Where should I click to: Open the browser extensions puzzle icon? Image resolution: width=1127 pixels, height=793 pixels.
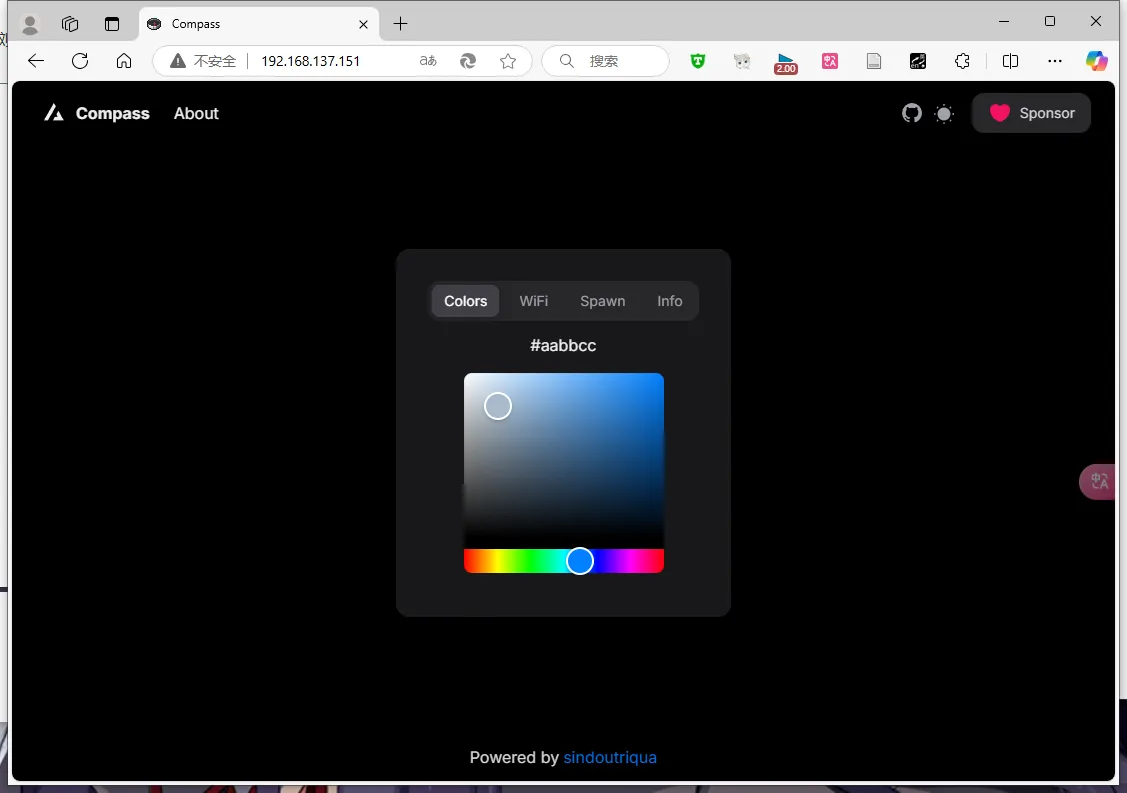[x=962, y=61]
